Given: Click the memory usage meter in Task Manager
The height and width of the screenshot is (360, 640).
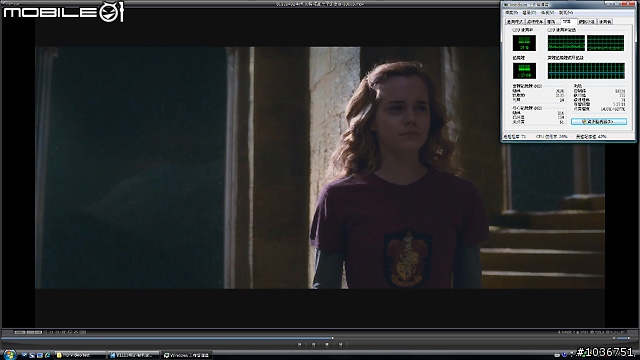Looking at the screenshot, I should (x=524, y=71).
